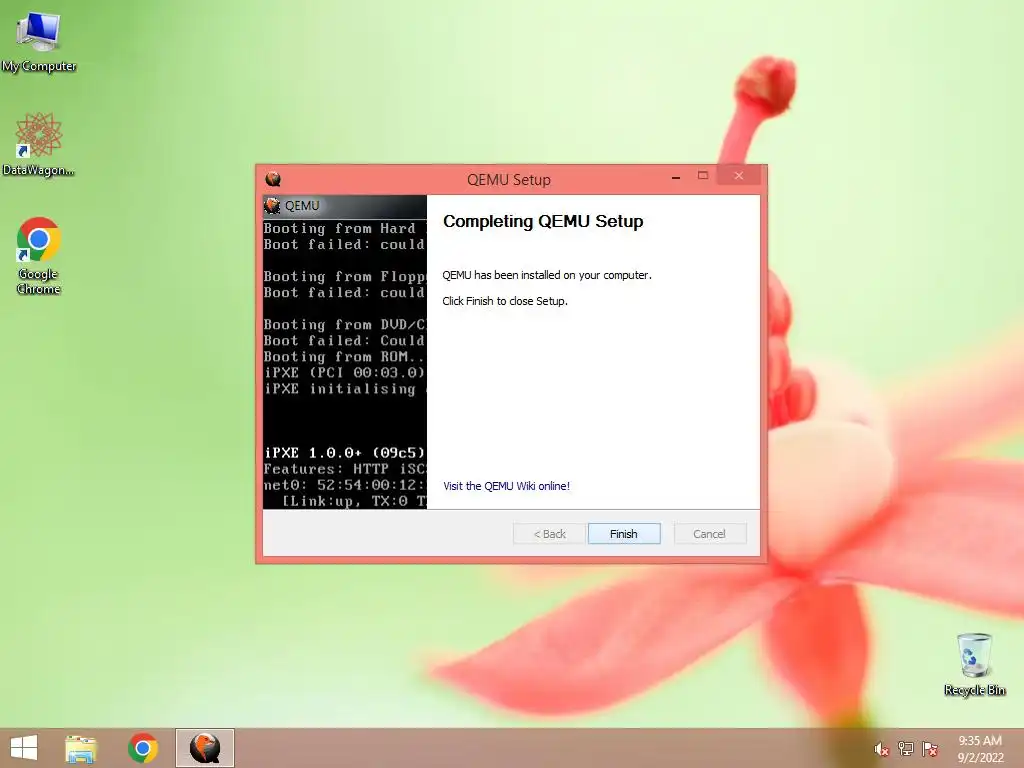The image size is (1024, 768).
Task: Click the network tray icon
Action: click(906, 749)
